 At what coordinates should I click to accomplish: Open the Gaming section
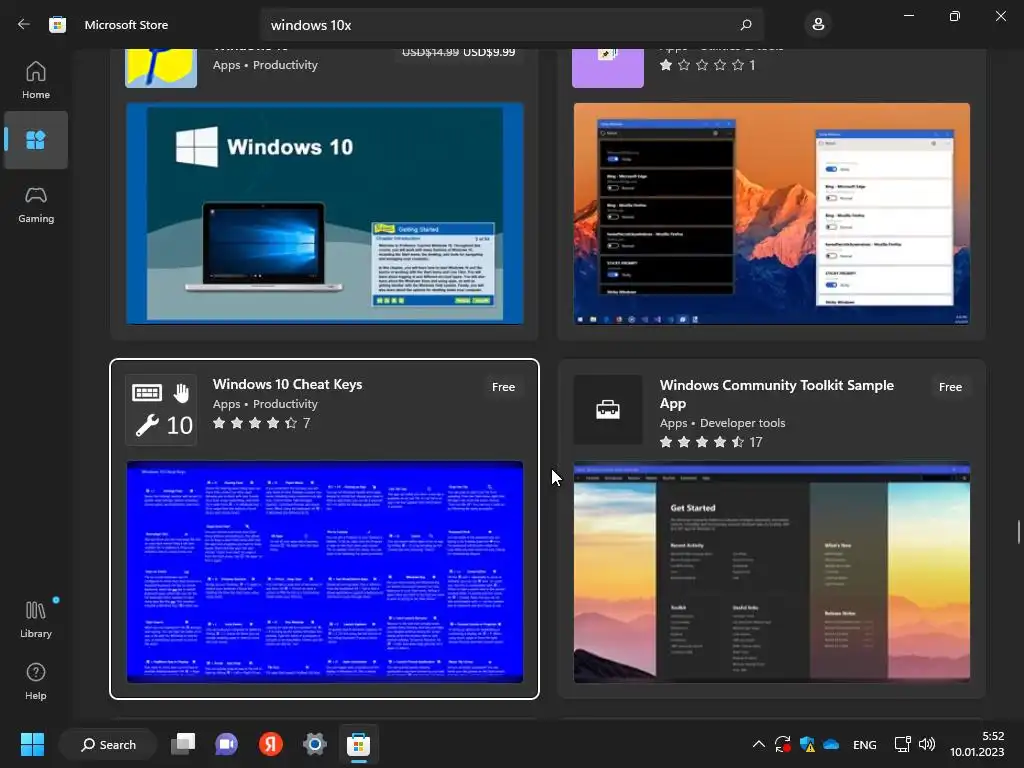(x=36, y=205)
